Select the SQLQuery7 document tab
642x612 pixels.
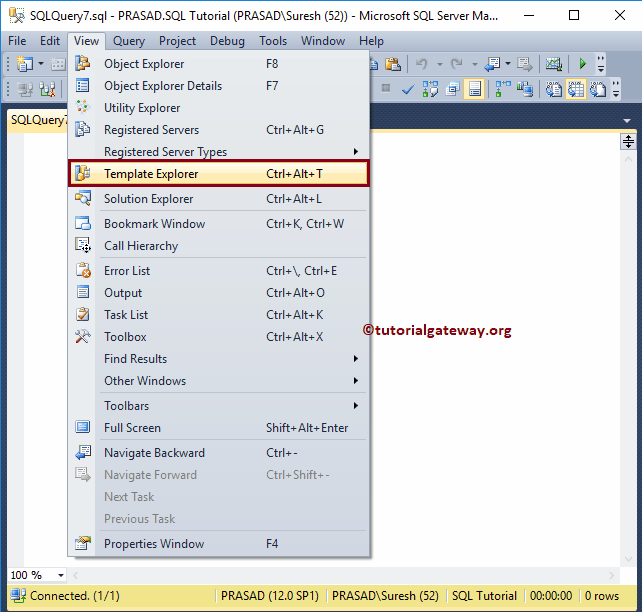38,120
